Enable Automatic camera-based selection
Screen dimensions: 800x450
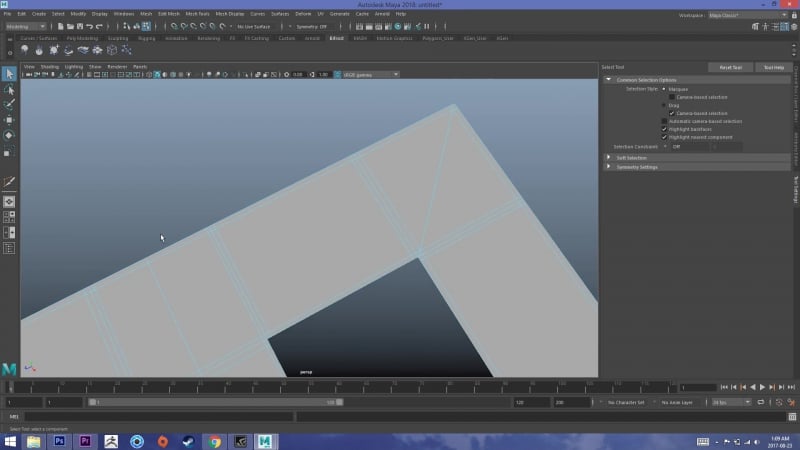[664, 121]
